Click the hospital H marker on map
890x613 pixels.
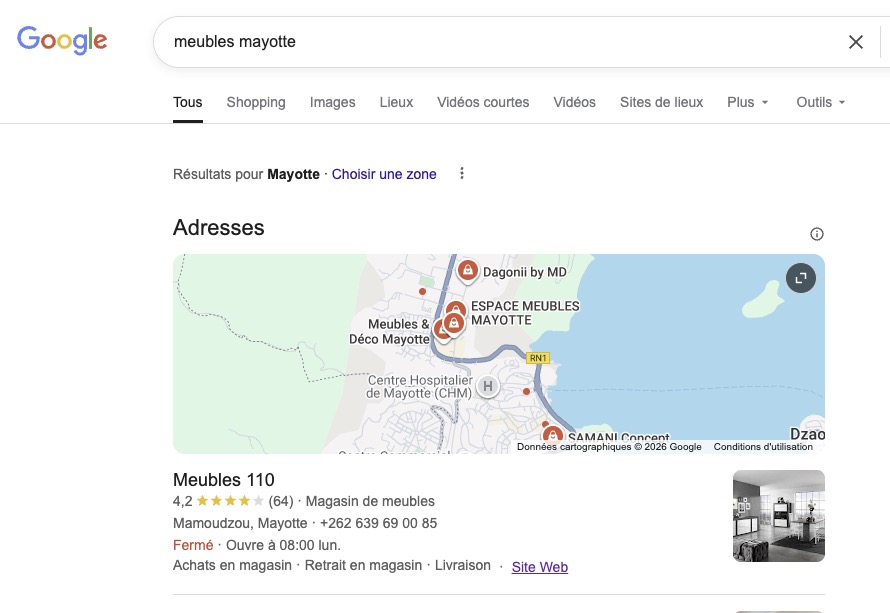(x=488, y=386)
